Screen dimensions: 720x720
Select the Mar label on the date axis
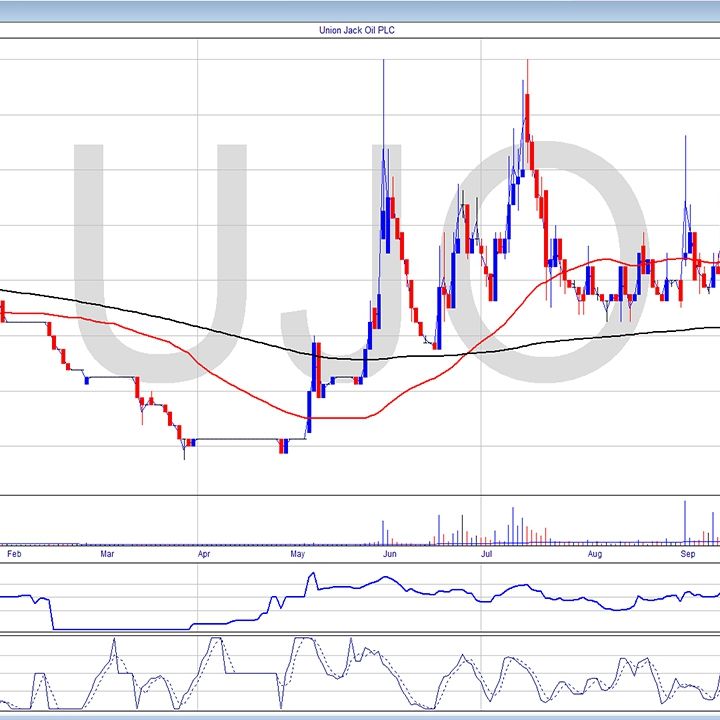[108, 552]
